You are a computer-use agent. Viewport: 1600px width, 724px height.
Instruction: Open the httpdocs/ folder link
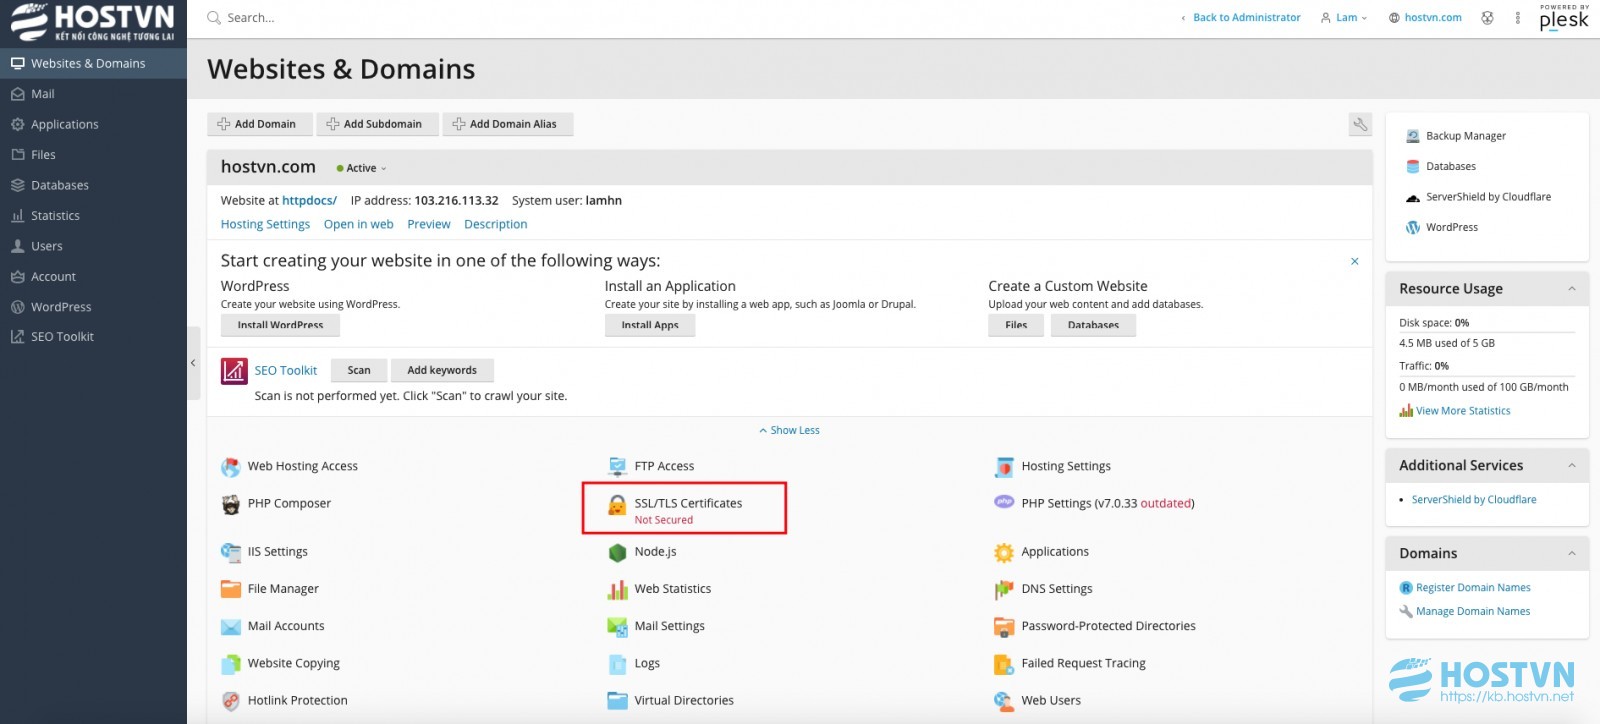point(309,201)
